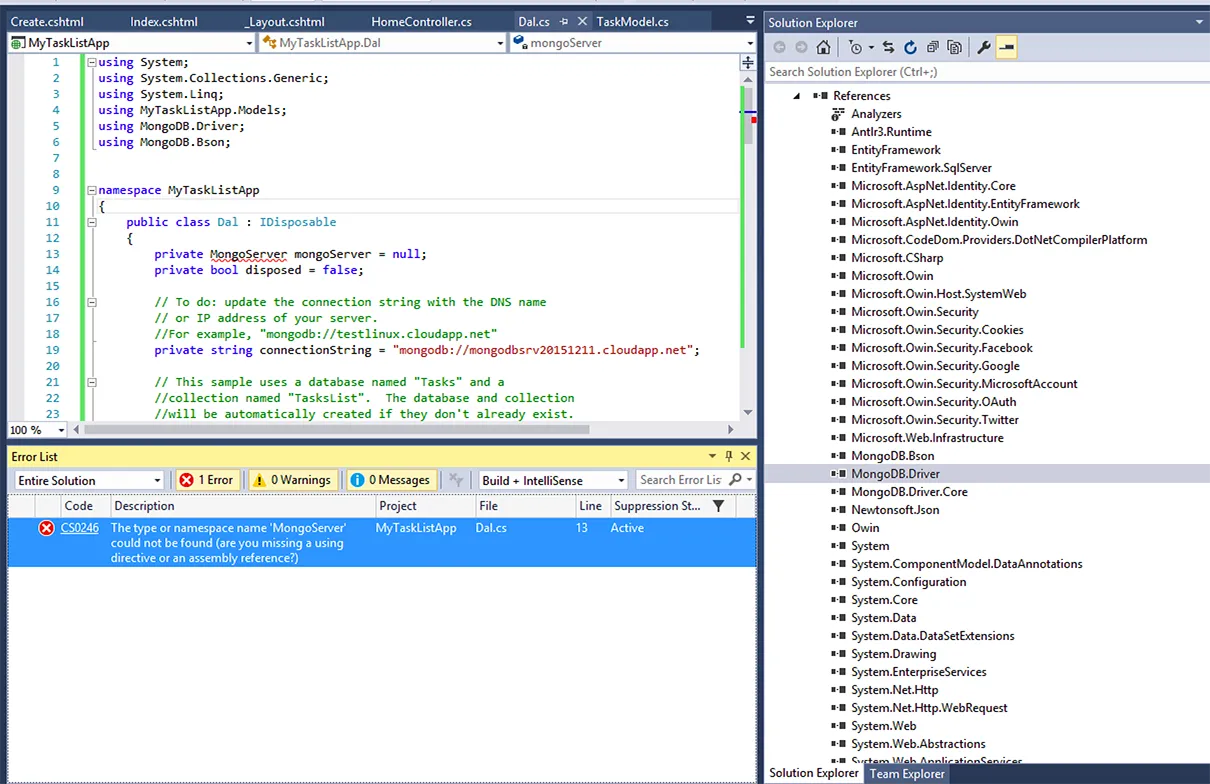
Task: Click the Sync with Active Document icon
Action: point(888,47)
